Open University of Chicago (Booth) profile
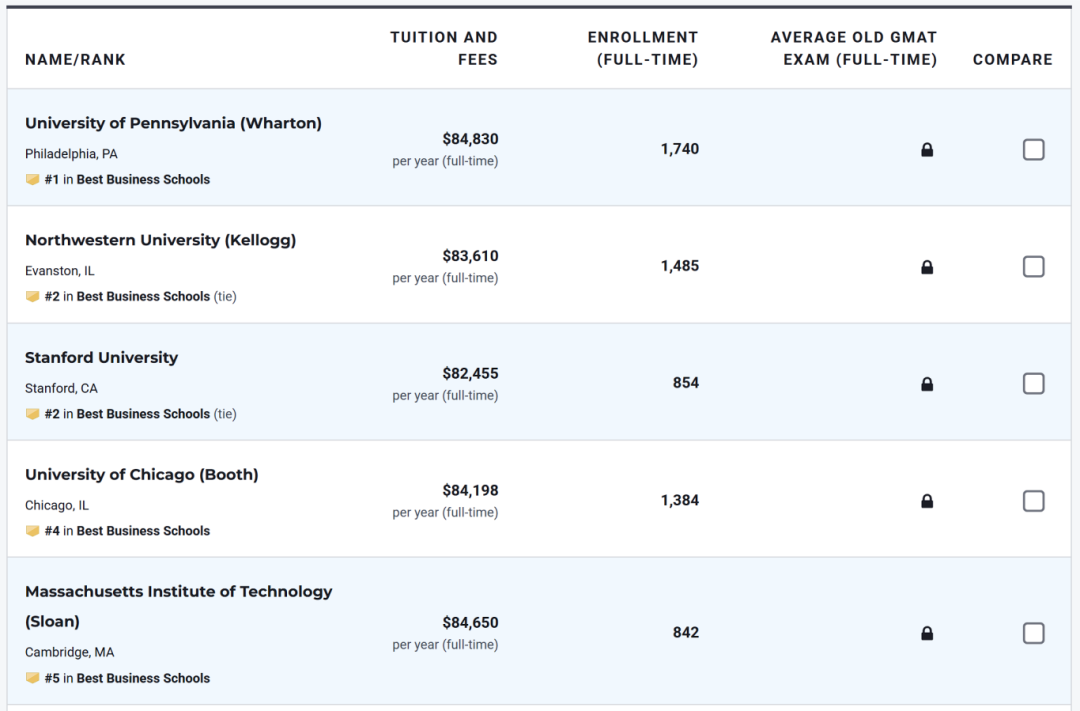The image size is (1080, 711). pos(141,475)
